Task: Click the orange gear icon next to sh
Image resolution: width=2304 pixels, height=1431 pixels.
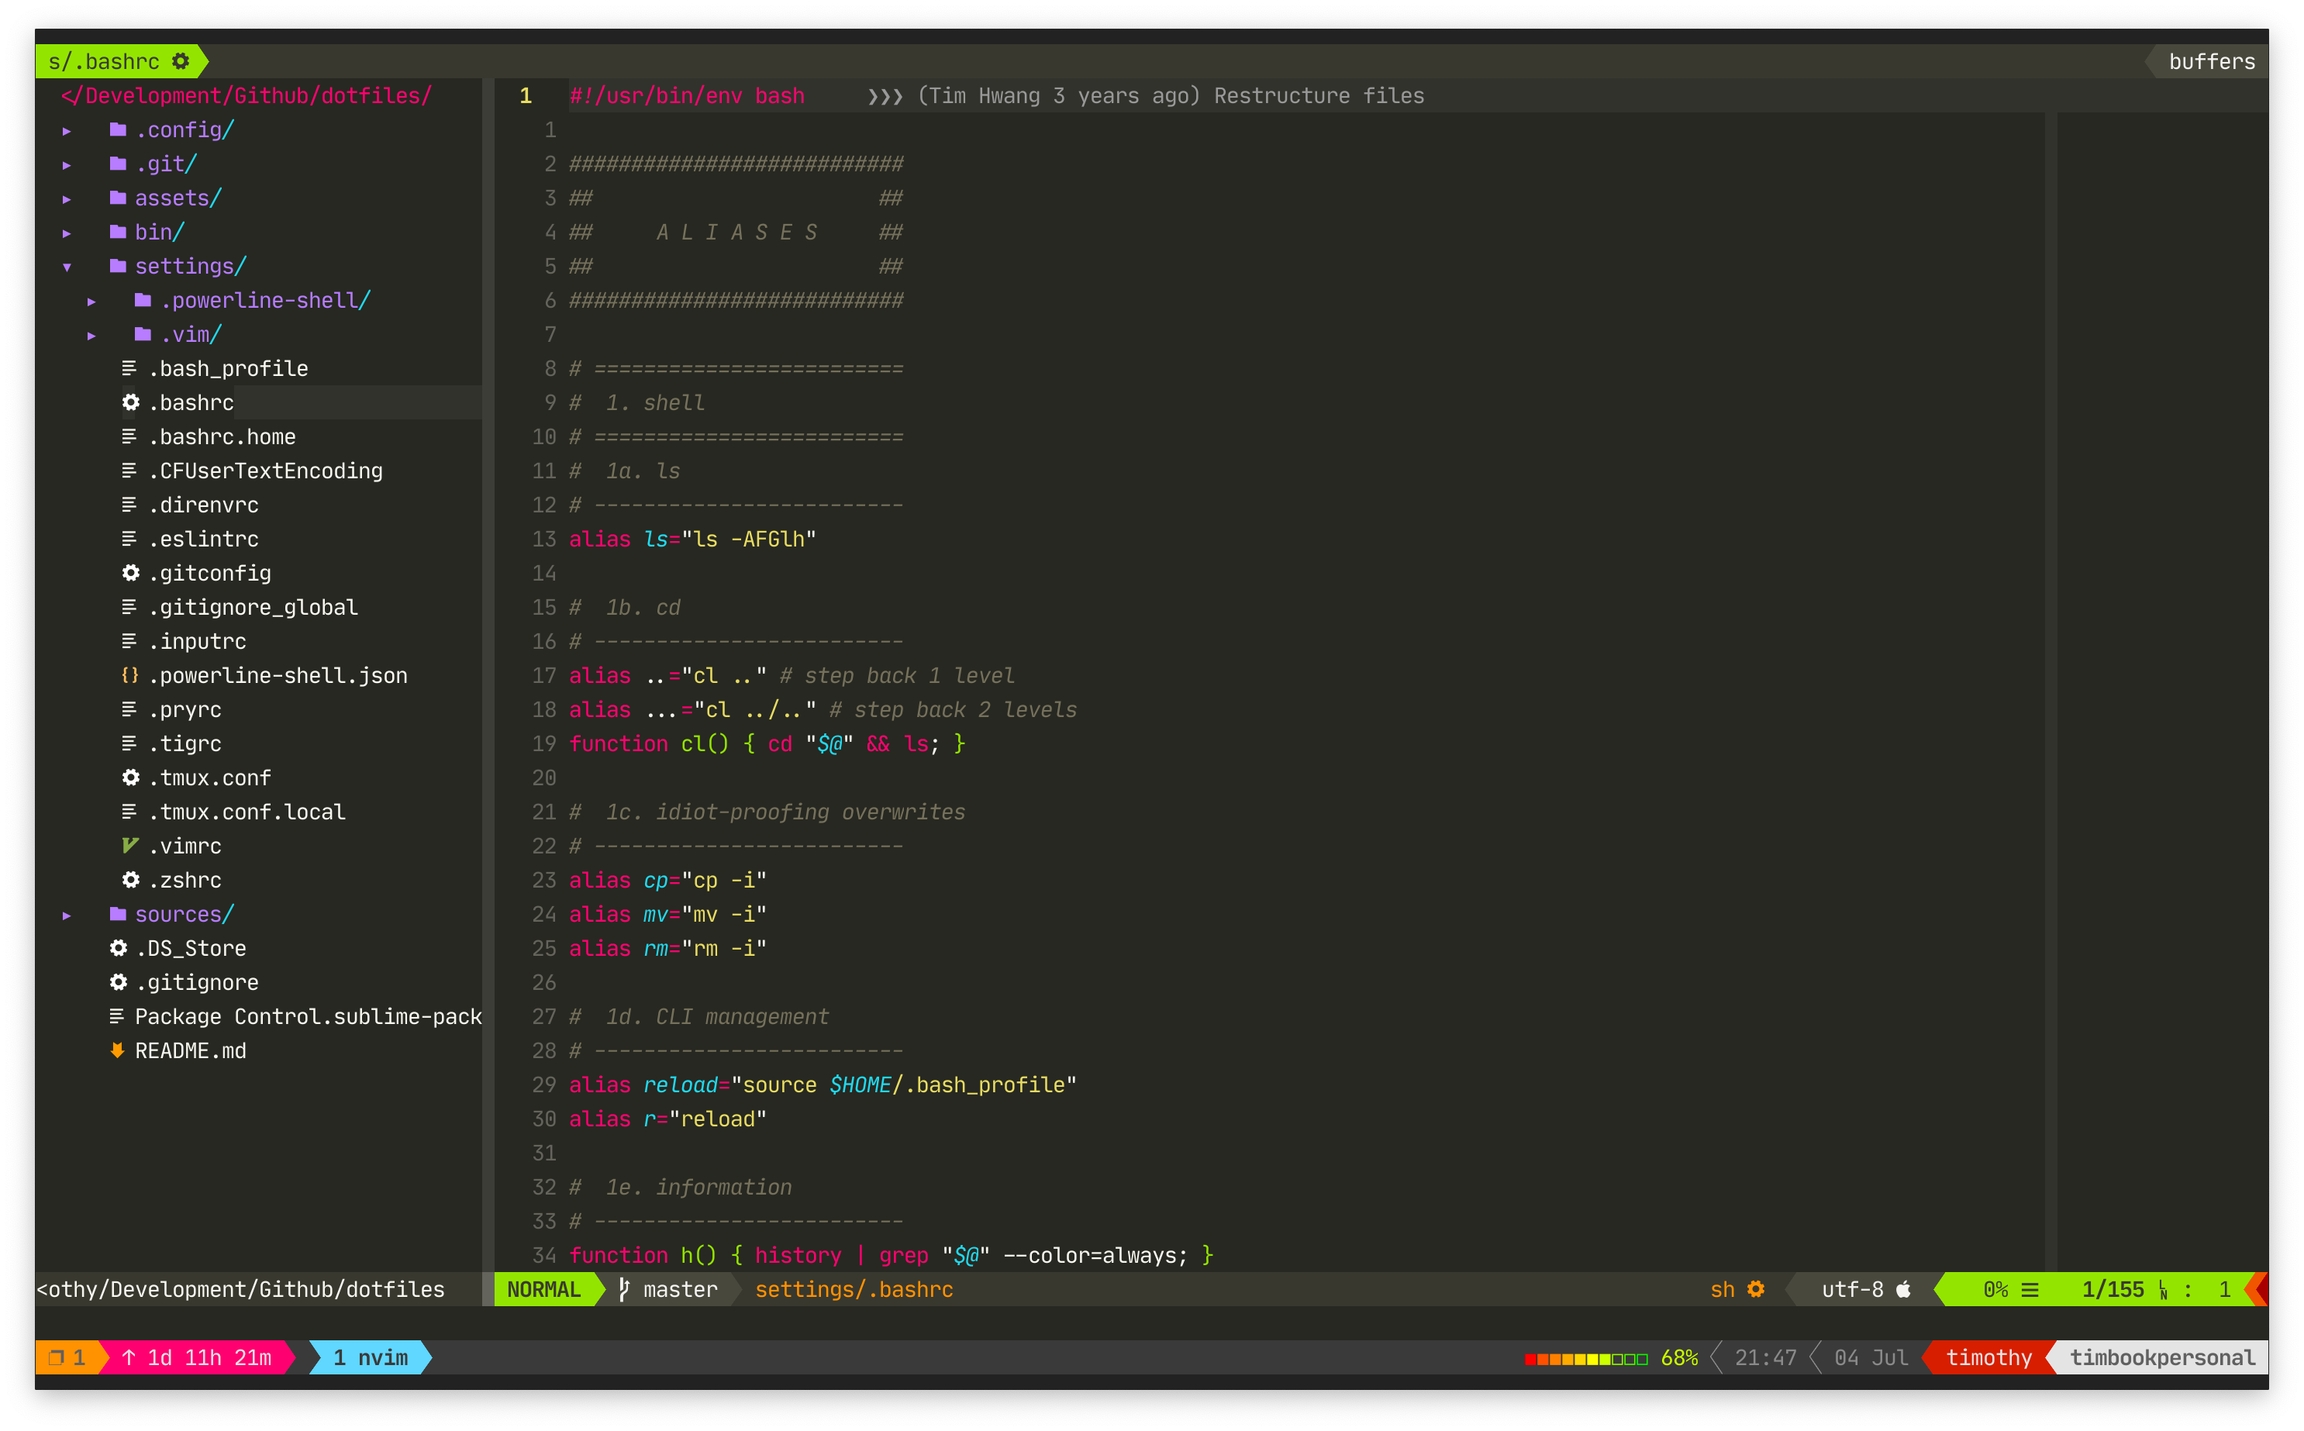Action: (x=1756, y=1289)
